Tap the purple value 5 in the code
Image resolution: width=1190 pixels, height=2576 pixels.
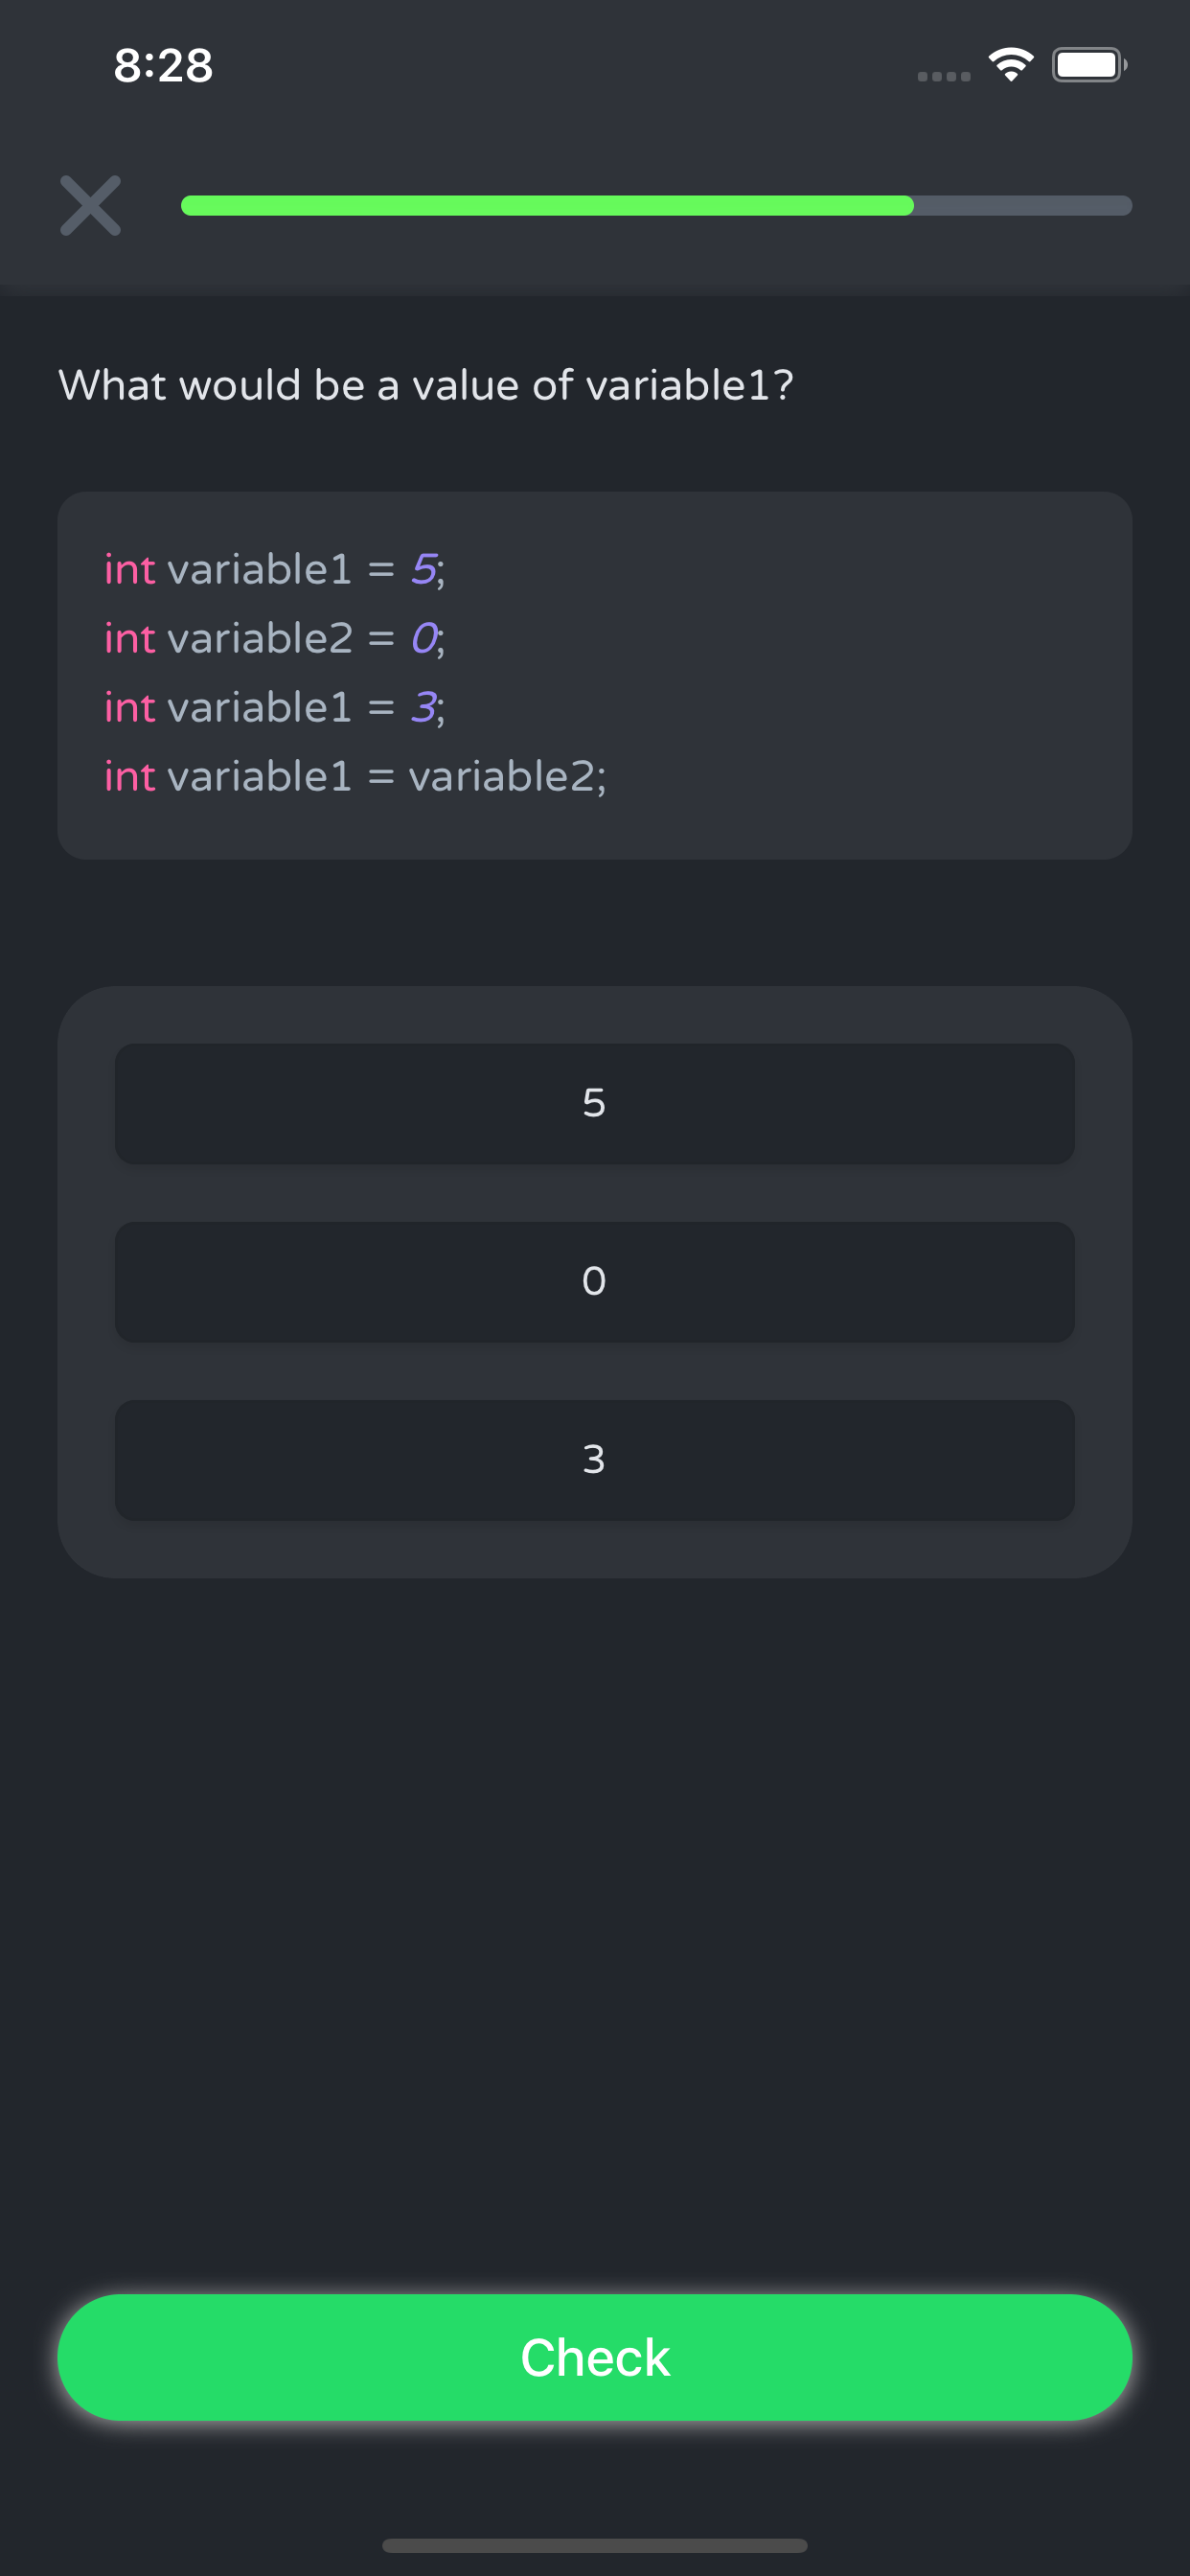pos(424,570)
